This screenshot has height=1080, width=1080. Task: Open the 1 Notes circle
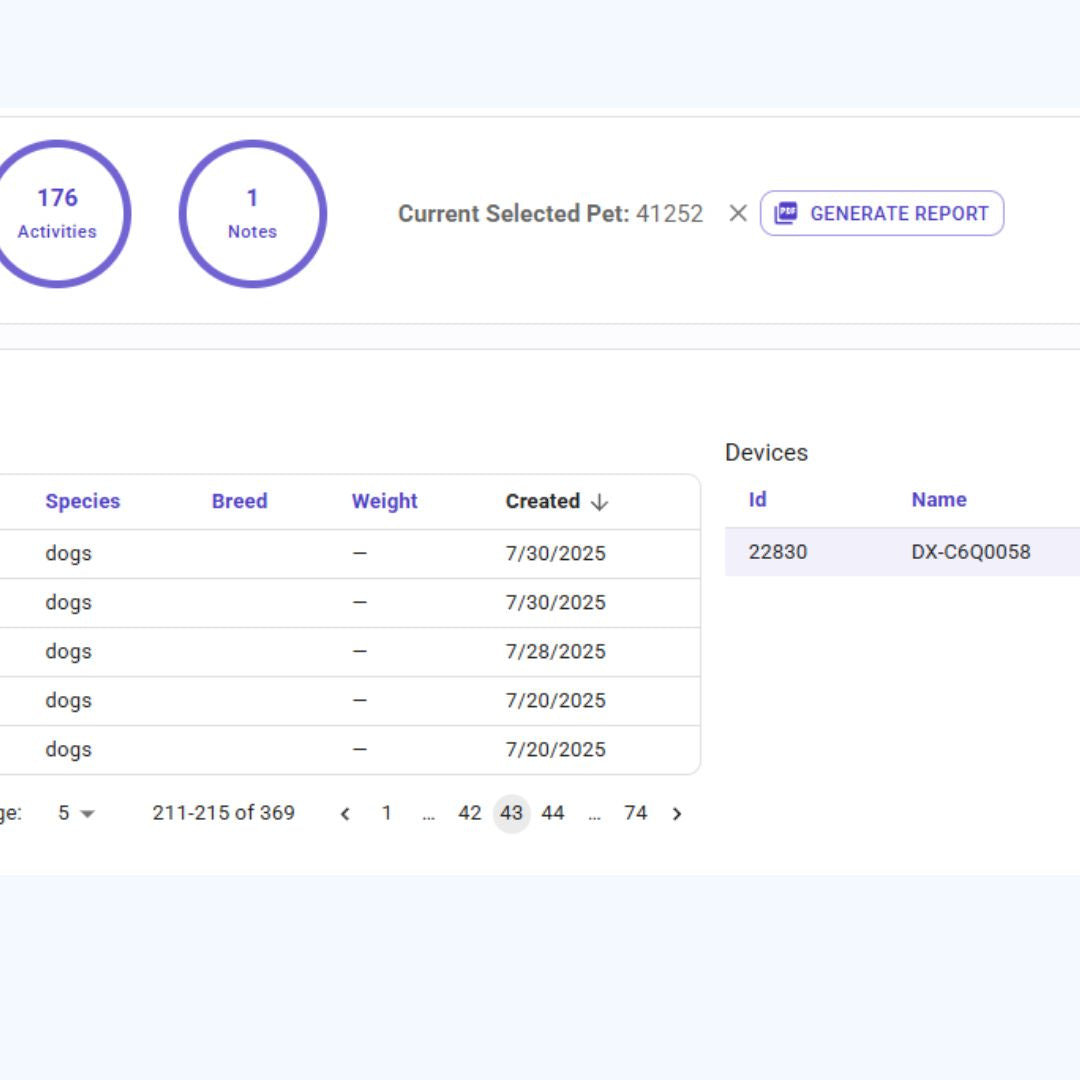(x=252, y=214)
